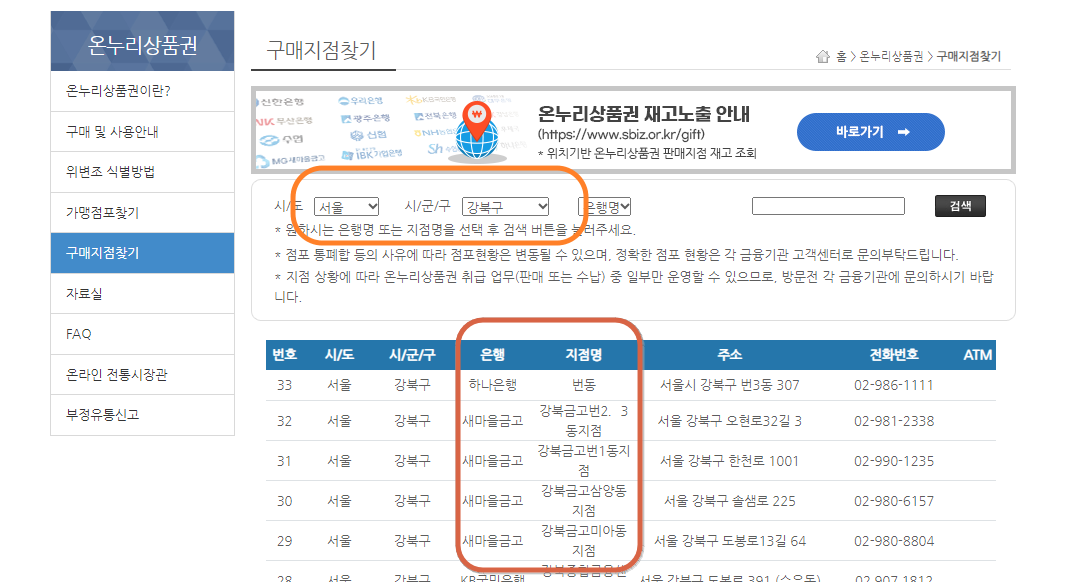Viewport: 1078px width, 582px height.
Task: Click address 서울 강북구 한천로 1001
Action: click(729, 460)
